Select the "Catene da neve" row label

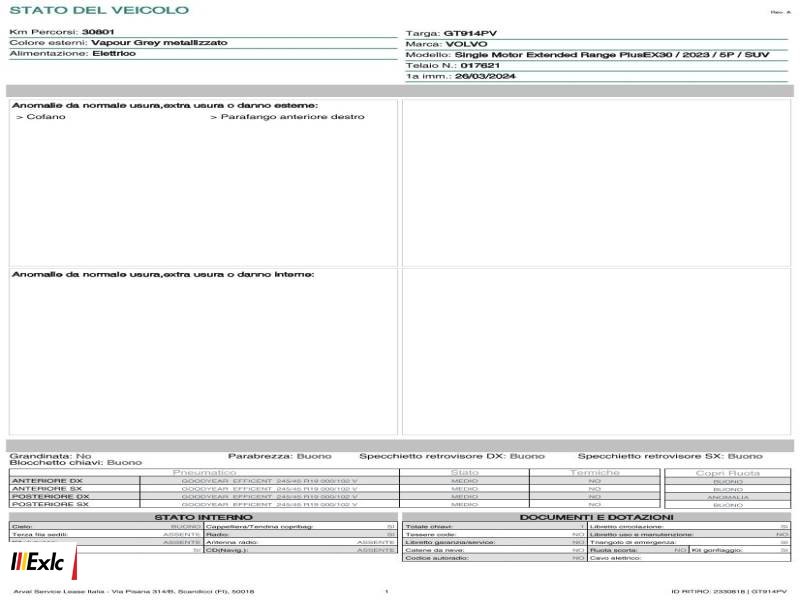pyautogui.click(x=435, y=550)
